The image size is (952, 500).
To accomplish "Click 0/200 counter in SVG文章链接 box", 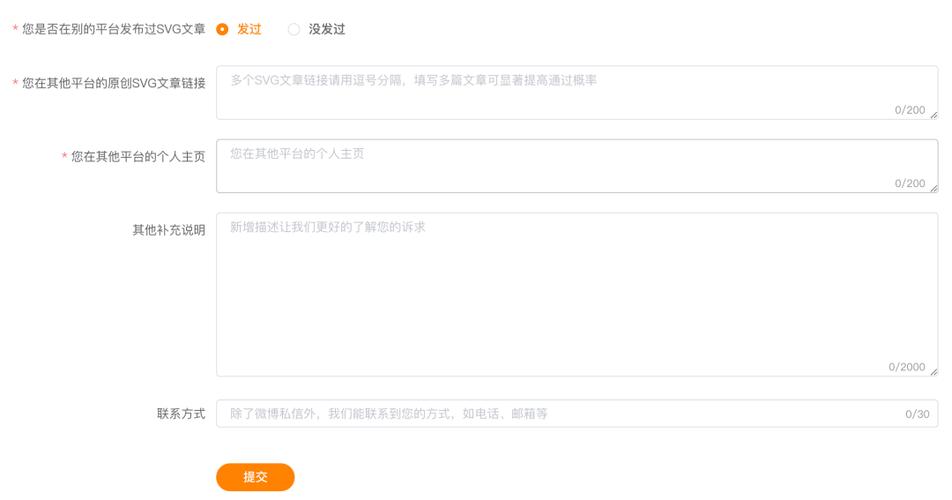I will click(910, 110).
